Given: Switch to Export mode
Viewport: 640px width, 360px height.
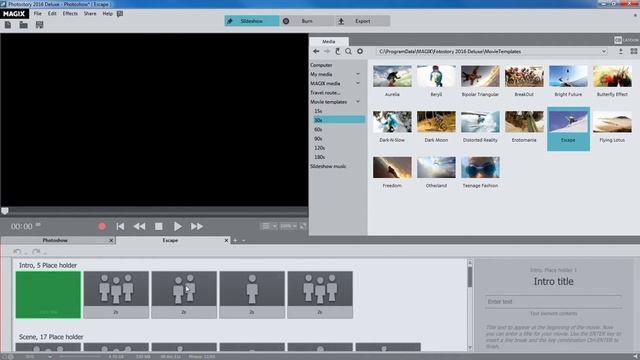Looking at the screenshot, I should click(x=362, y=21).
